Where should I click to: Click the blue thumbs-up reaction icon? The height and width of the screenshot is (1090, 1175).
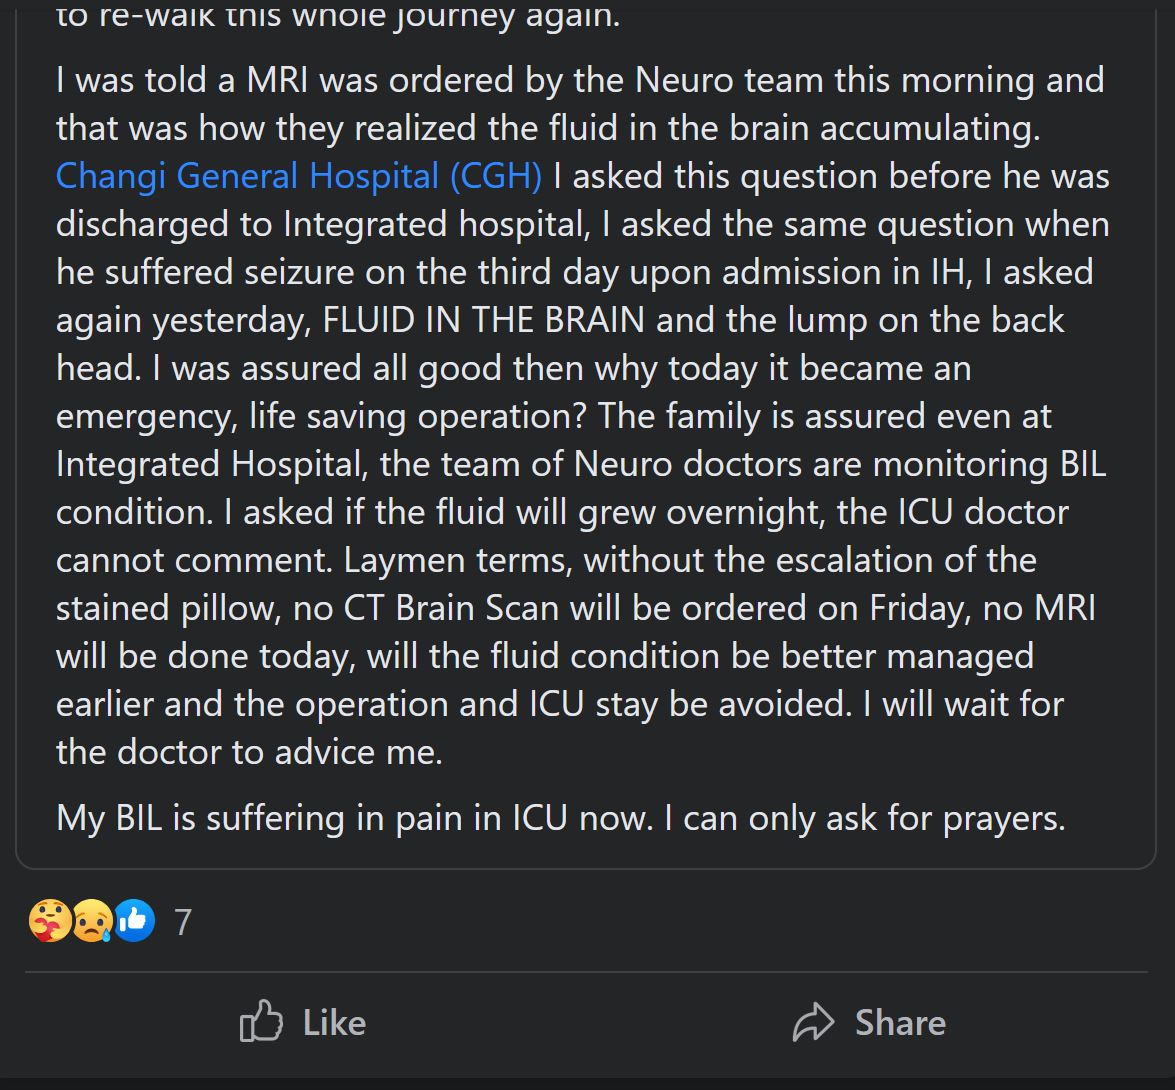coord(134,921)
